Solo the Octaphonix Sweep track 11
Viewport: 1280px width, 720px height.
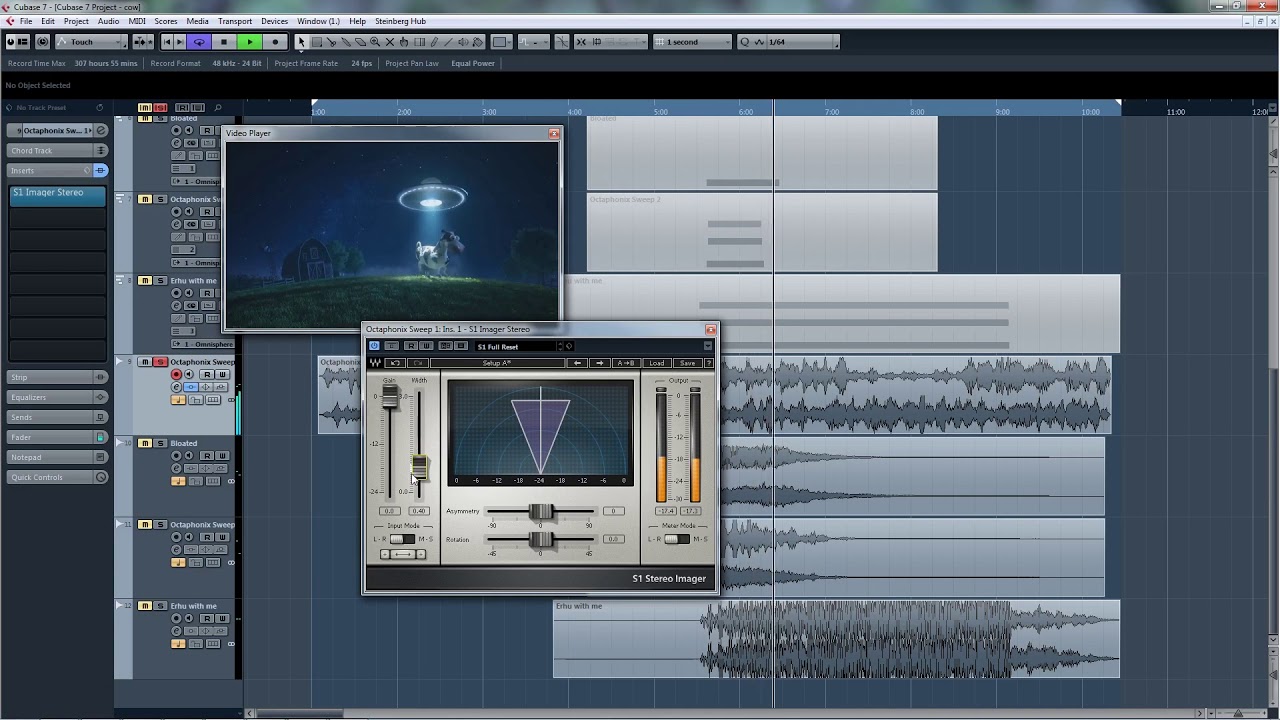pos(160,524)
